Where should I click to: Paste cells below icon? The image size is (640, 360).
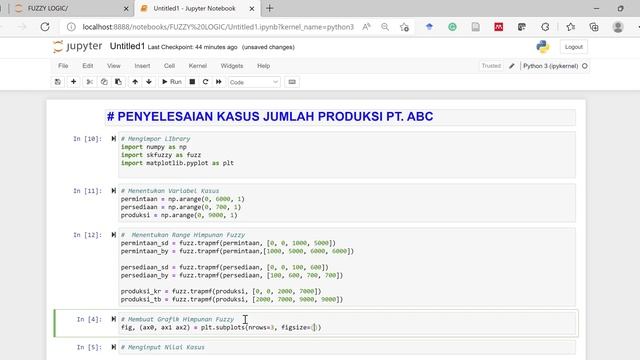pyautogui.click(x=118, y=82)
